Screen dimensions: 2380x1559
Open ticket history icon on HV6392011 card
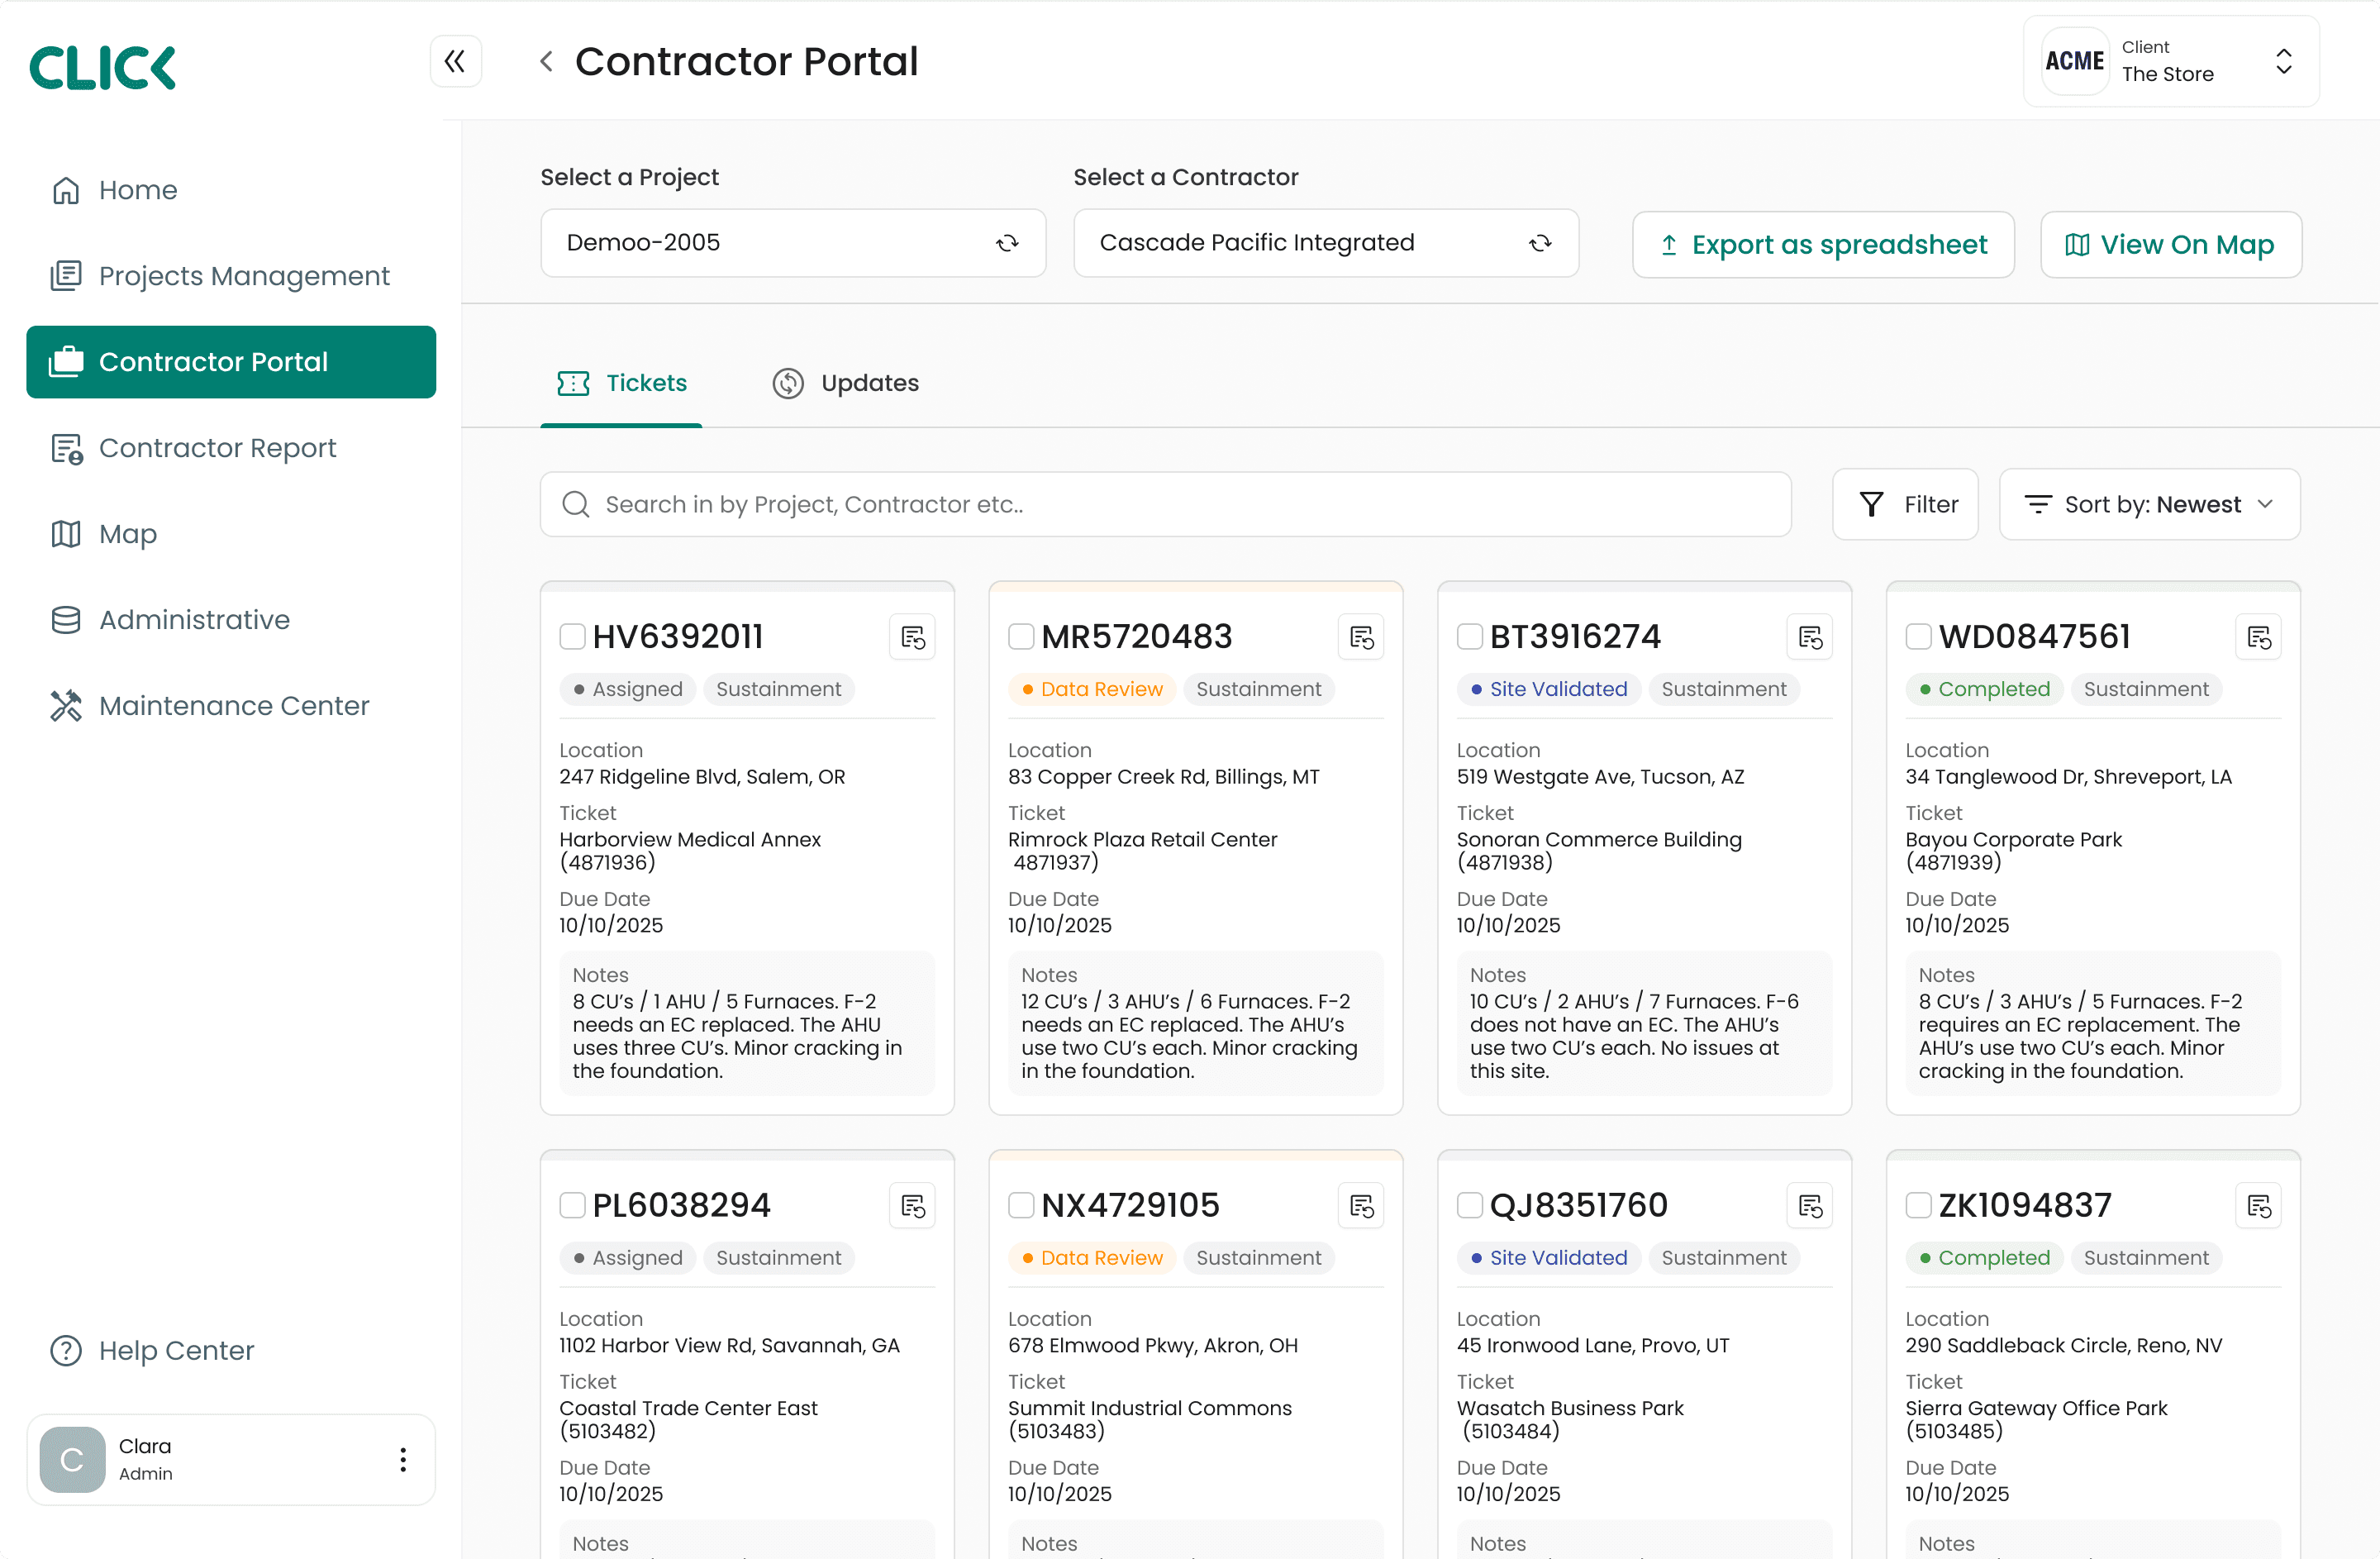pyautogui.click(x=912, y=637)
